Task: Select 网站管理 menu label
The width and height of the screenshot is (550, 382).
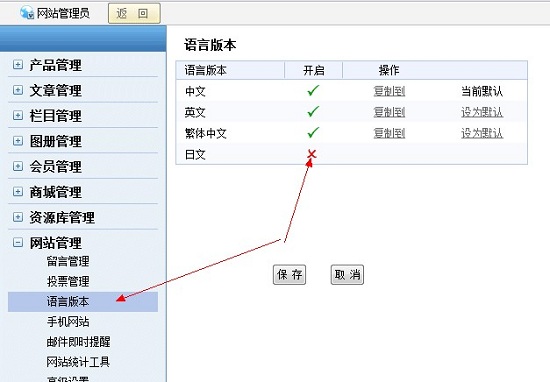Action: pos(55,243)
